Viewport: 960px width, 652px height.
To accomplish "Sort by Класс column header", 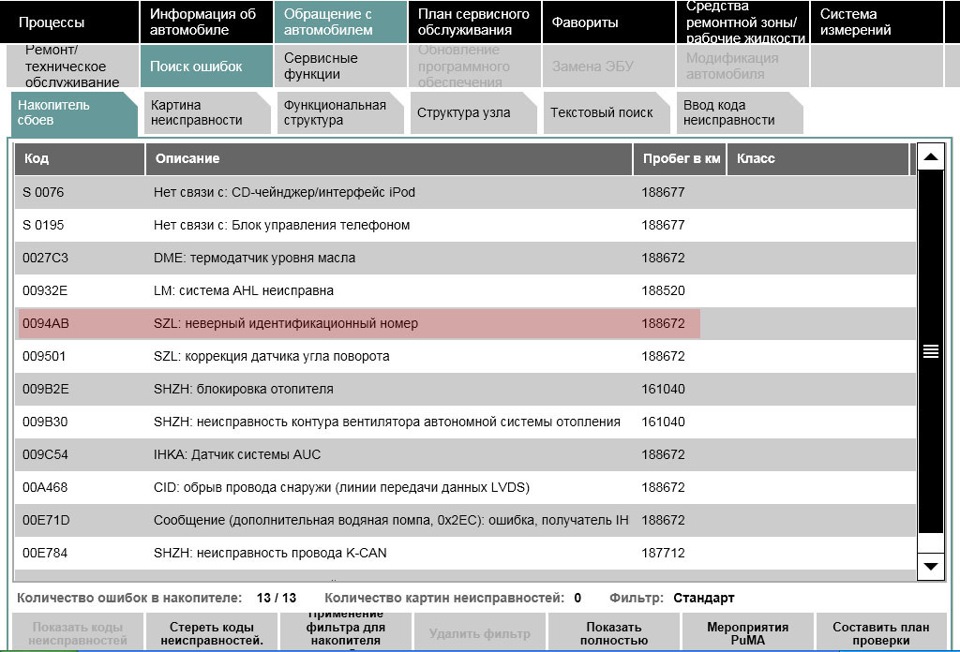I will coord(818,159).
